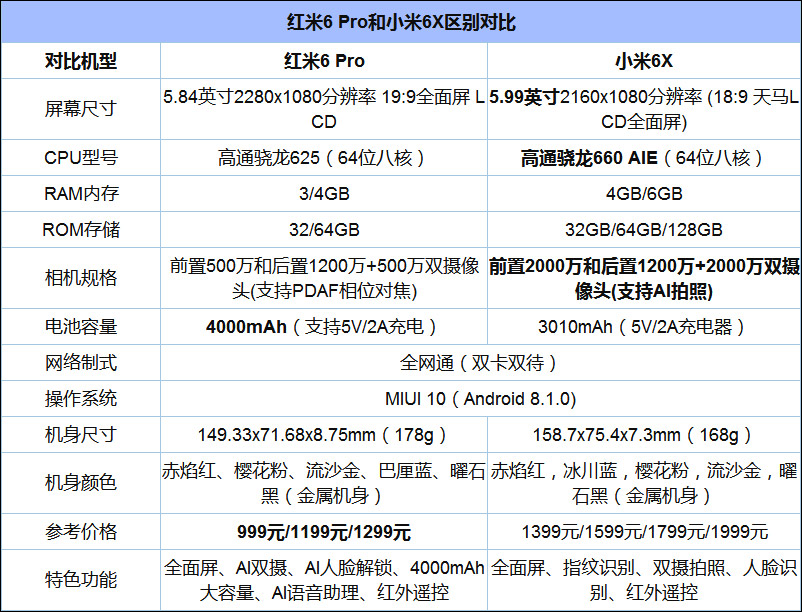Select the 操作系统 row label

tap(81, 399)
